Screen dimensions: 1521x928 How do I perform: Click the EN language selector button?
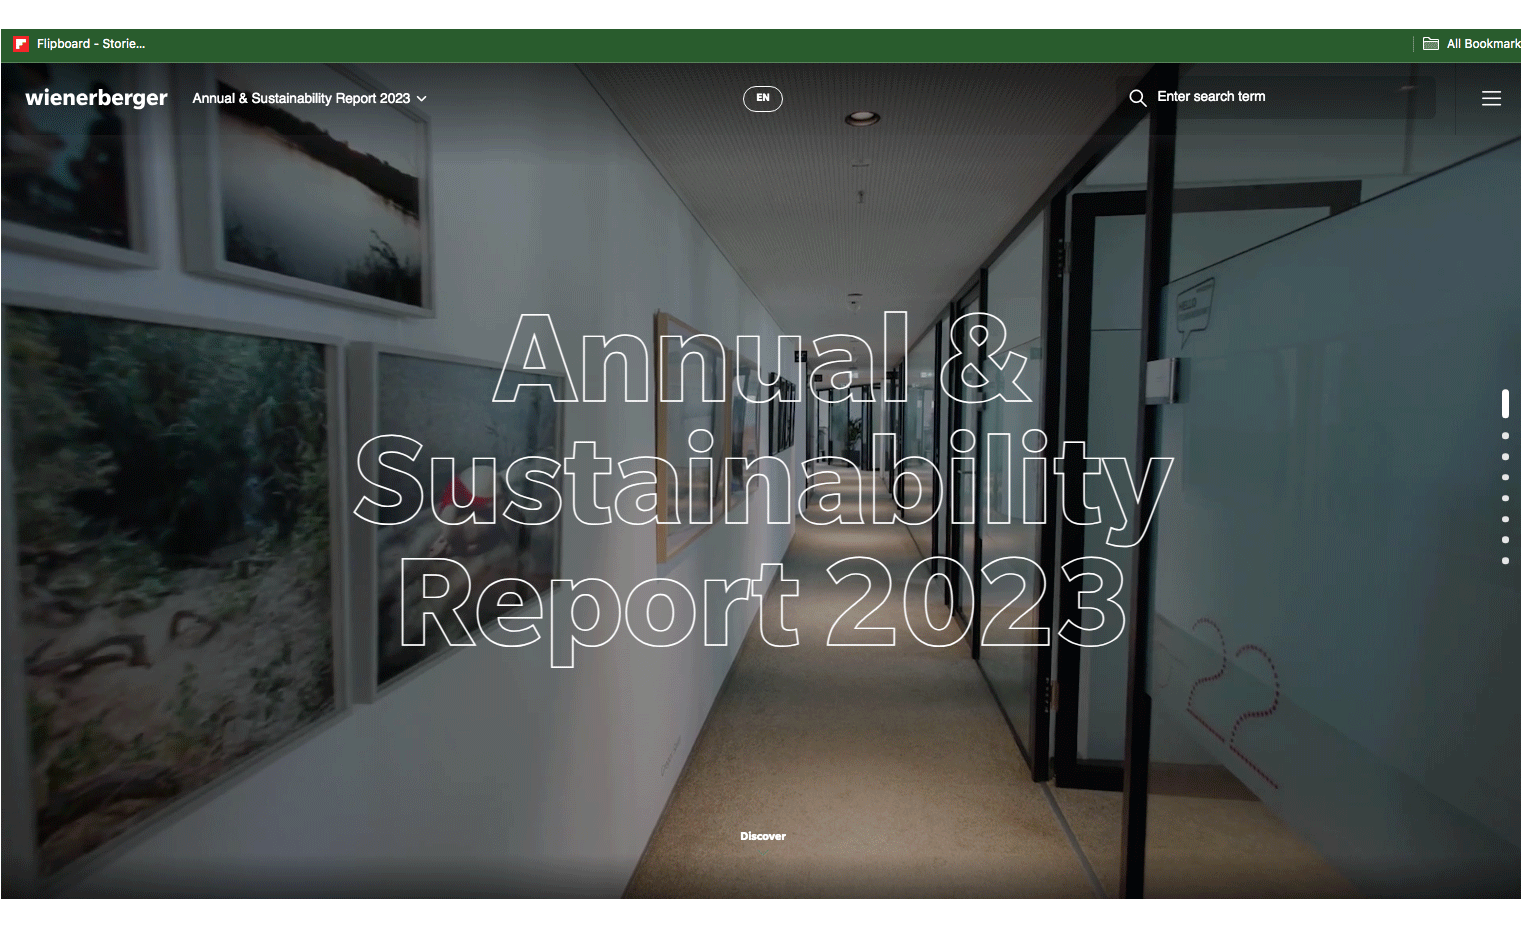763,98
